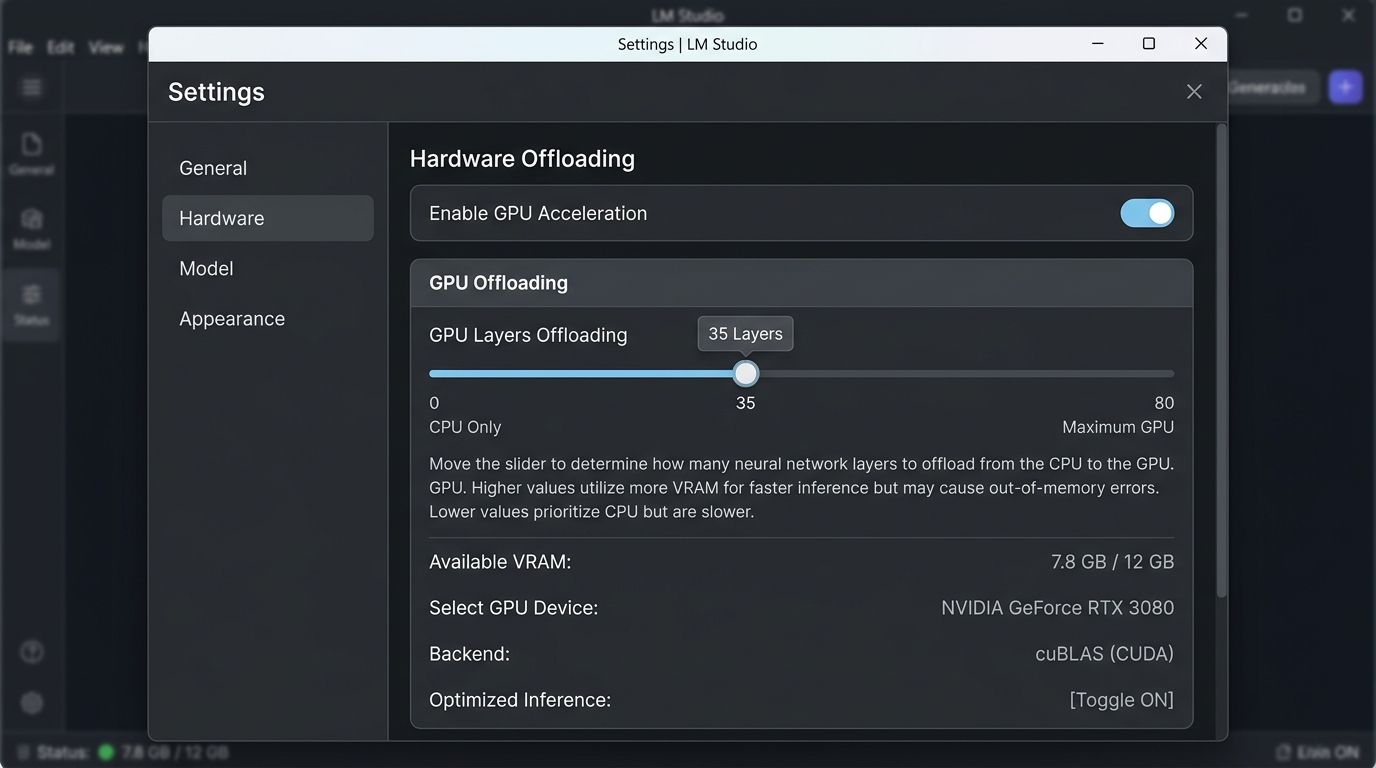Screen dimensions: 1376x768
Task: Click the purple plus button in the main window
Action: tap(1345, 87)
